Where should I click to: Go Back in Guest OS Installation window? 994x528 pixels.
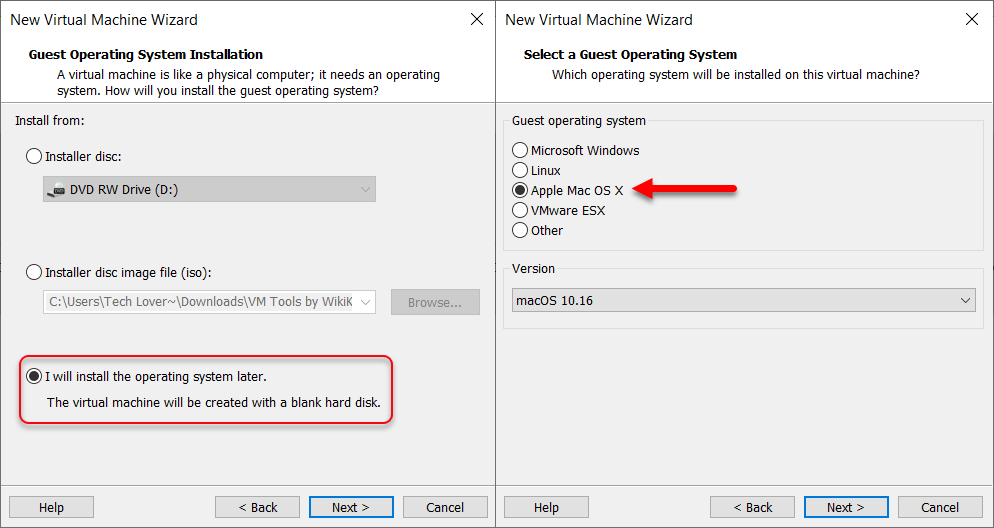point(257,507)
